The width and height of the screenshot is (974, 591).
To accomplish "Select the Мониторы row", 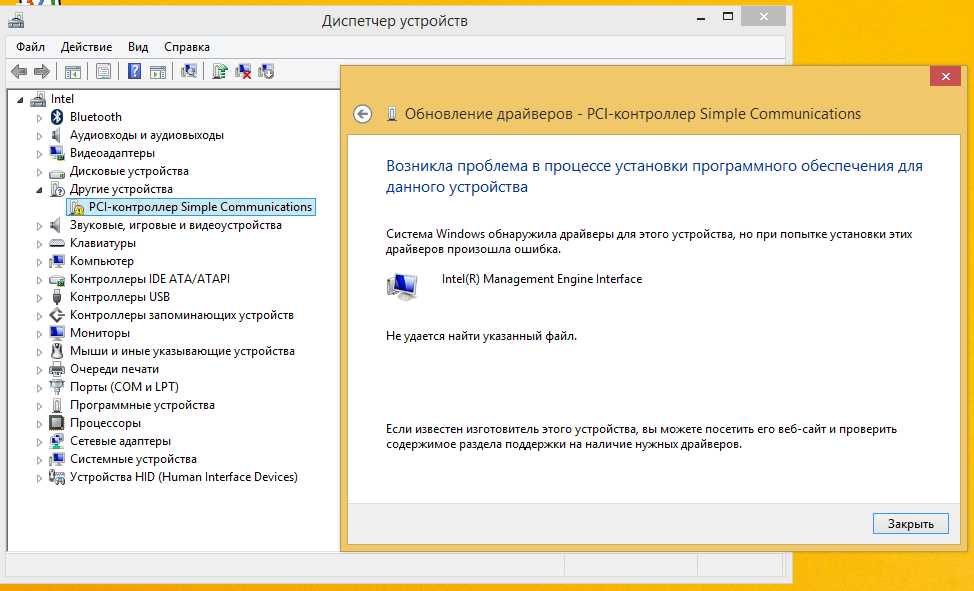I will [x=100, y=333].
